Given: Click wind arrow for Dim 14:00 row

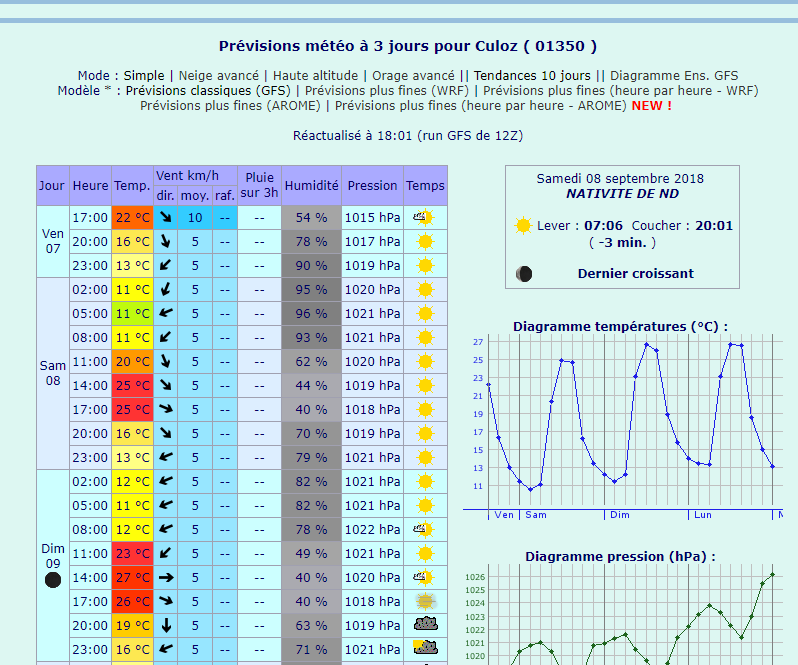Looking at the screenshot, I should point(166,577).
